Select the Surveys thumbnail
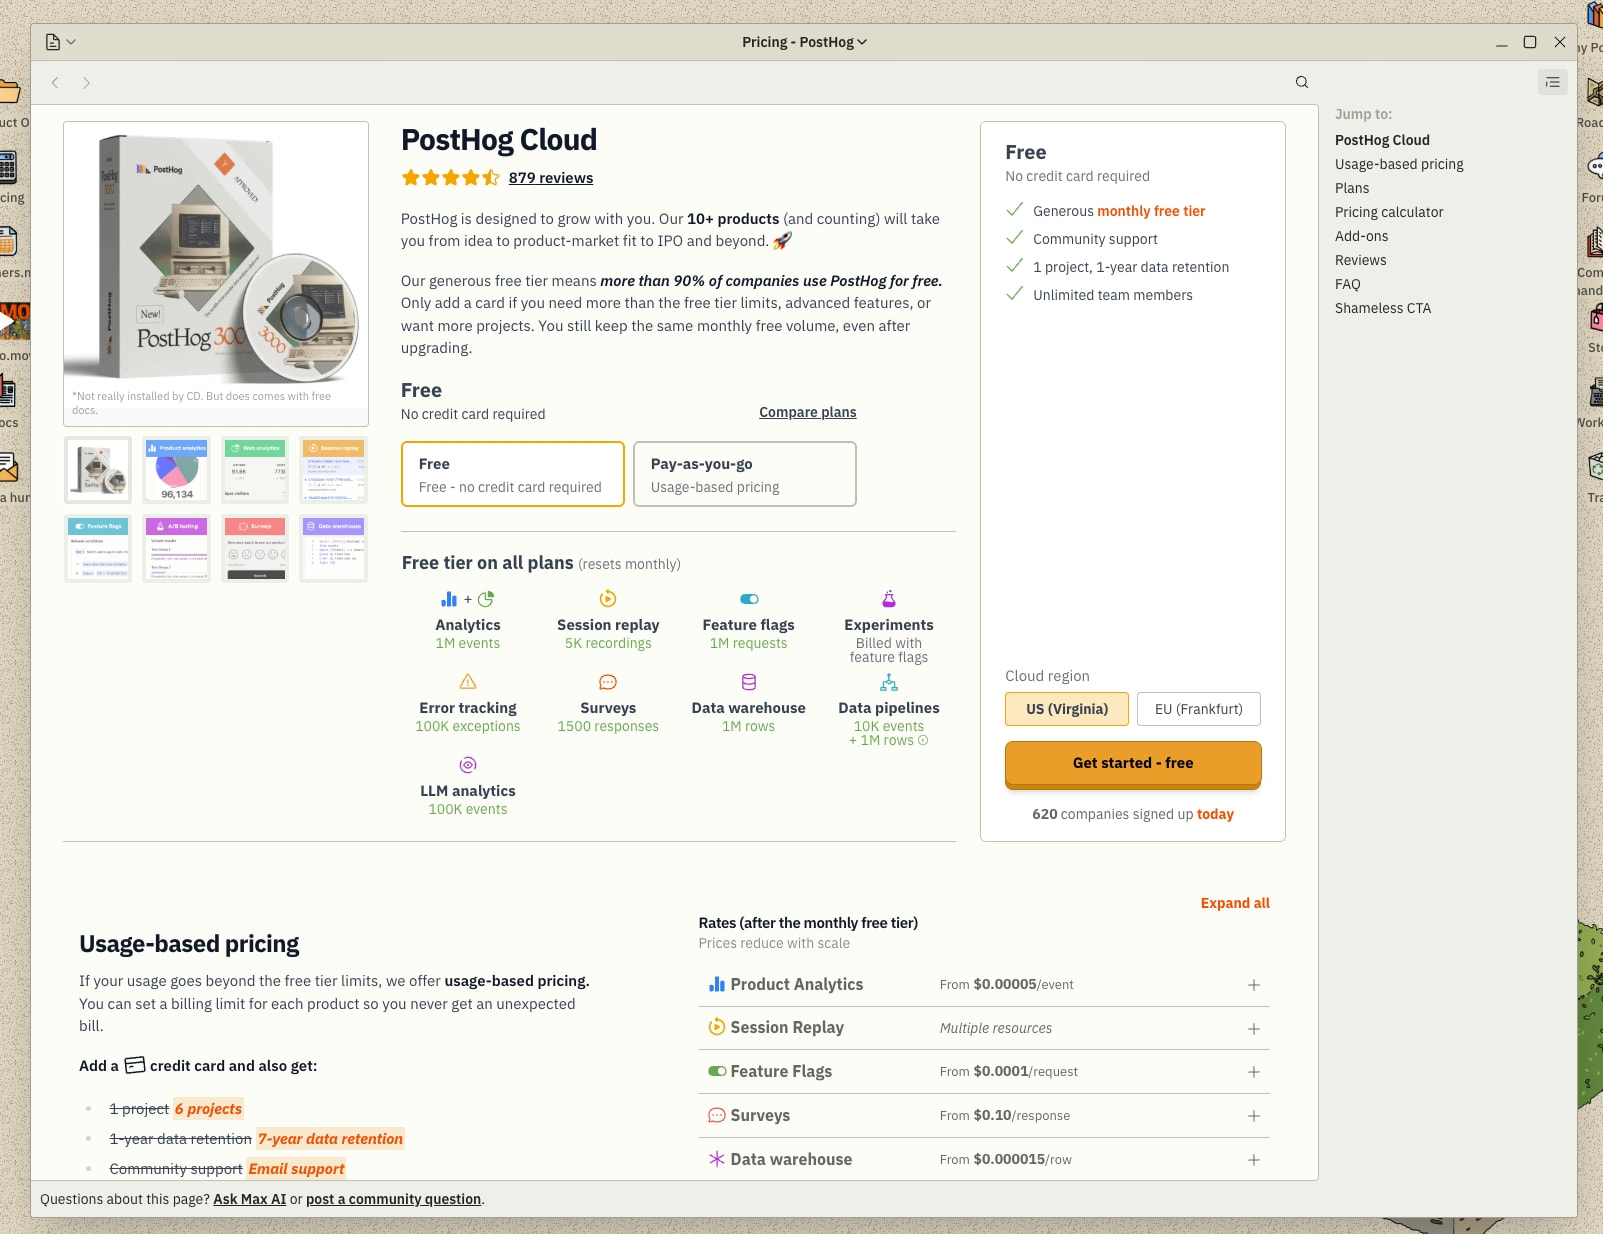 tap(255, 548)
